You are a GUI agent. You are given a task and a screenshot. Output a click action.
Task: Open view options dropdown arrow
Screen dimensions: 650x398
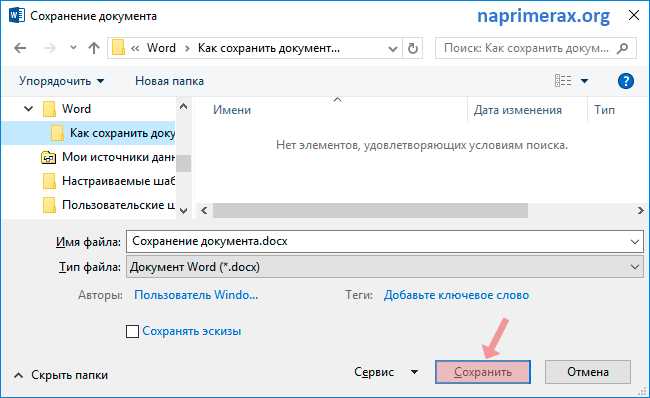click(x=584, y=81)
